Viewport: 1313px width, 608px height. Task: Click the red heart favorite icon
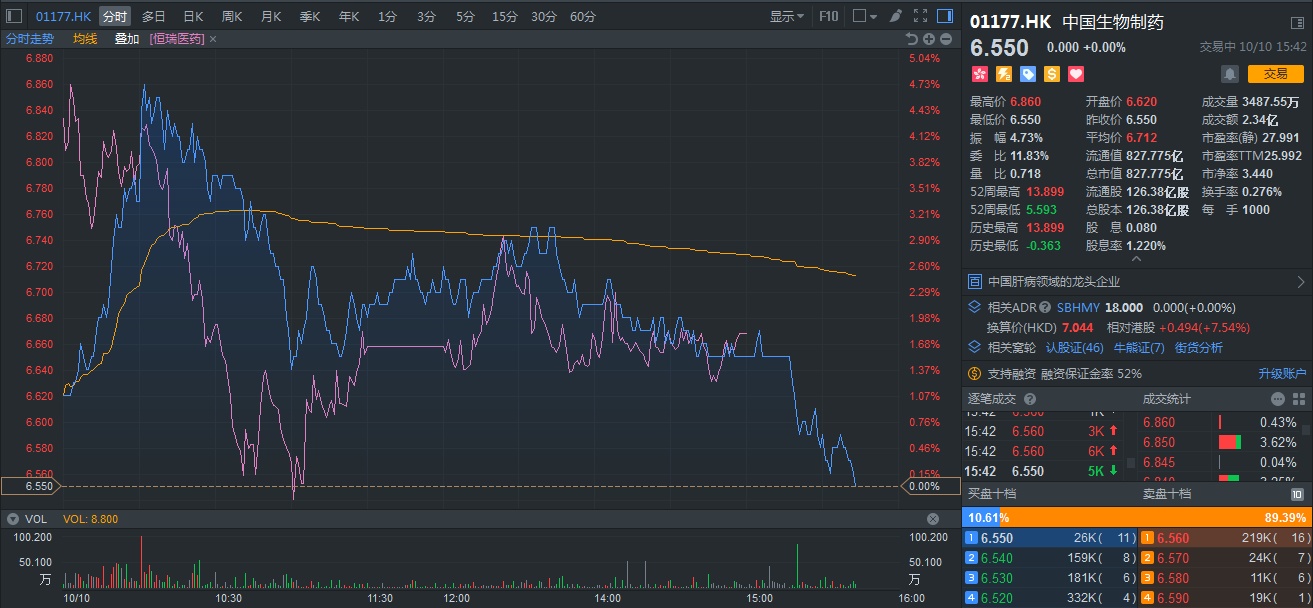coord(1076,74)
